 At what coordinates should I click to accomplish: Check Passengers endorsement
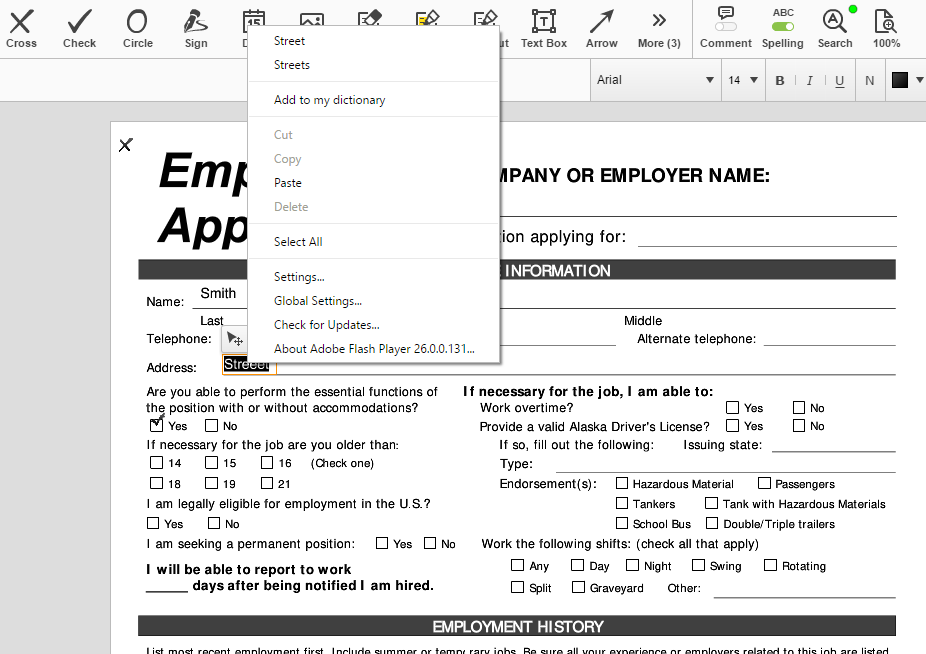(x=764, y=483)
